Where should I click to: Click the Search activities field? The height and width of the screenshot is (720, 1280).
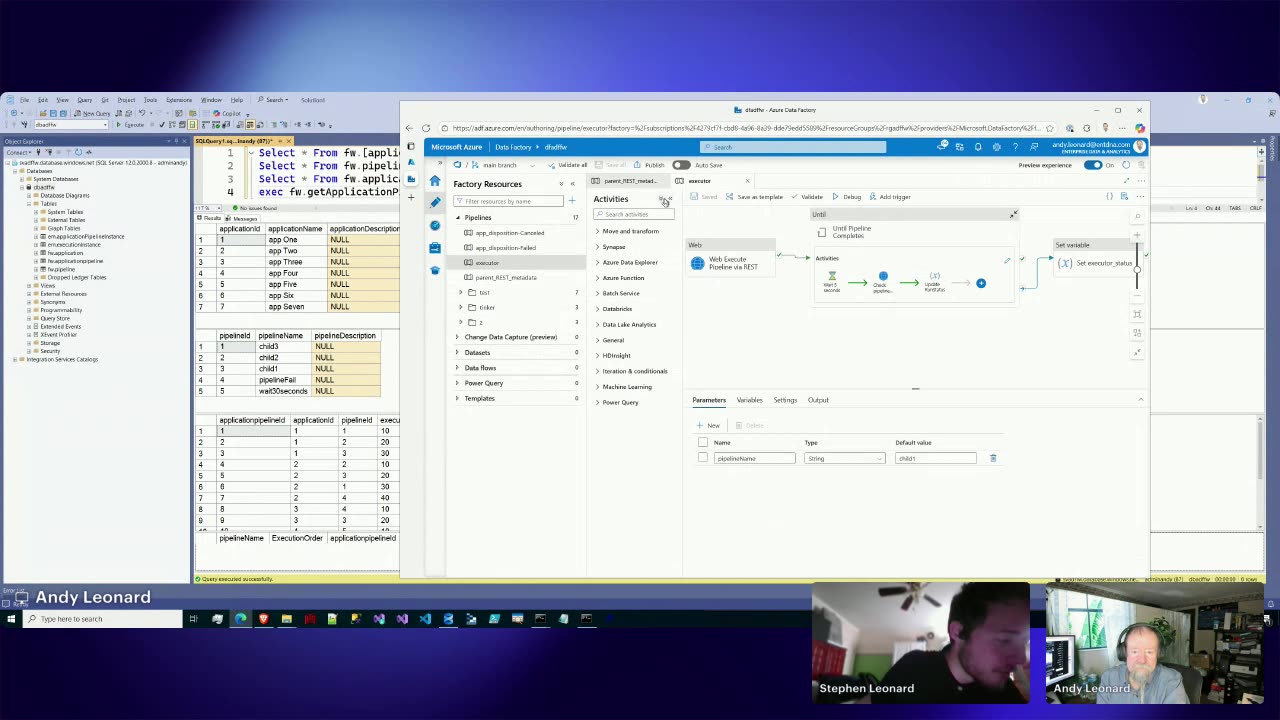tap(634, 214)
